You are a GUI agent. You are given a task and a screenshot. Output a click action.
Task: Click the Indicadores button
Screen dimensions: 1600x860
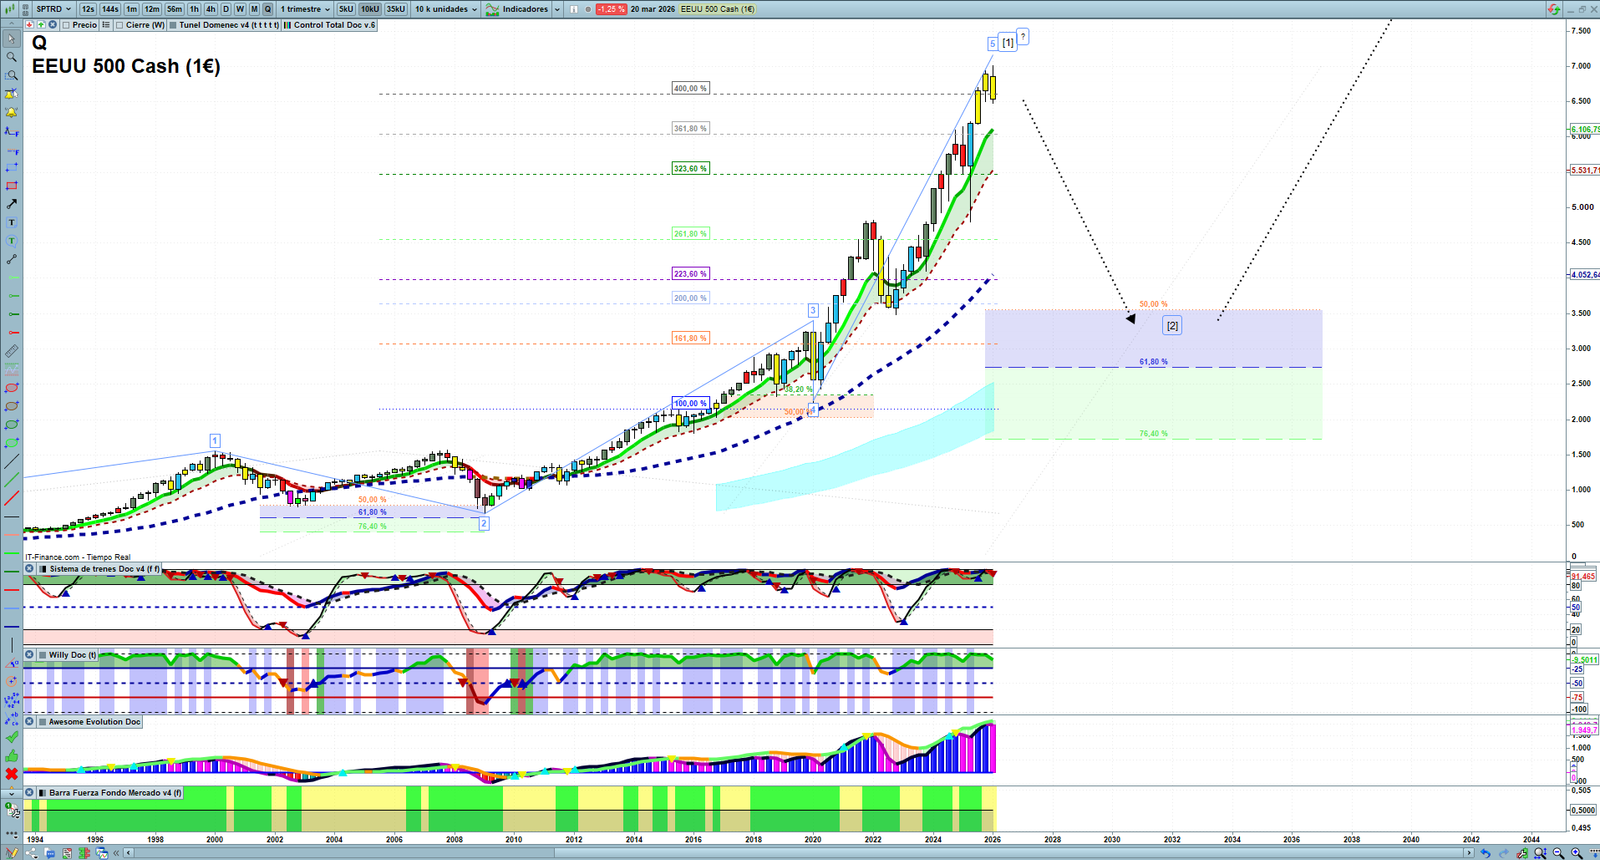[x=517, y=9]
